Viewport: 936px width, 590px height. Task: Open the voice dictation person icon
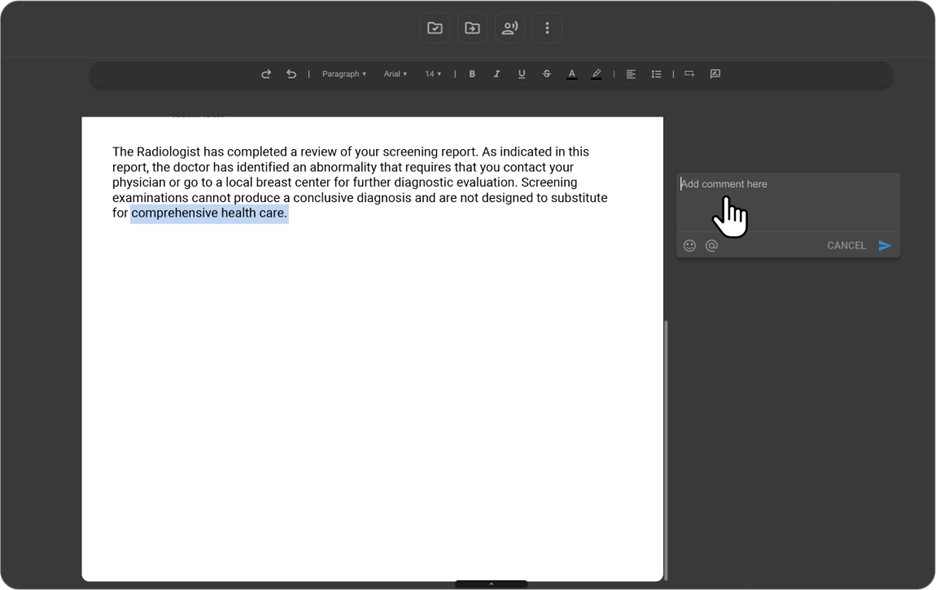point(510,28)
